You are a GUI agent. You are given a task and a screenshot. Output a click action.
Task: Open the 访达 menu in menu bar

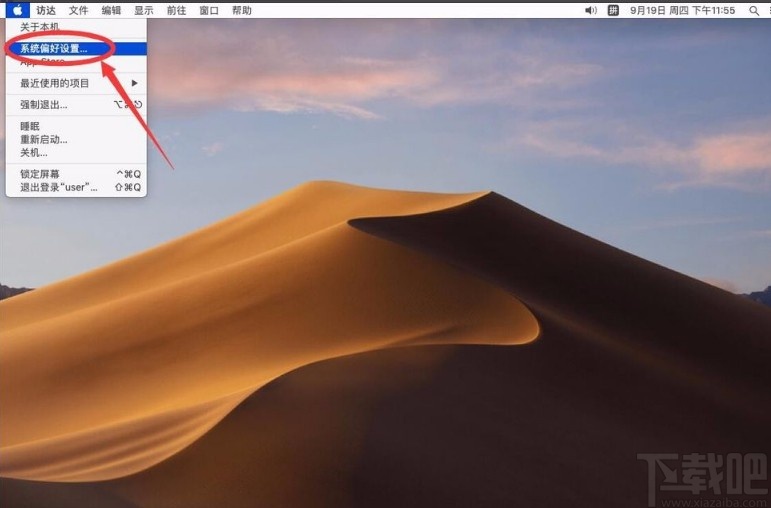[46, 10]
